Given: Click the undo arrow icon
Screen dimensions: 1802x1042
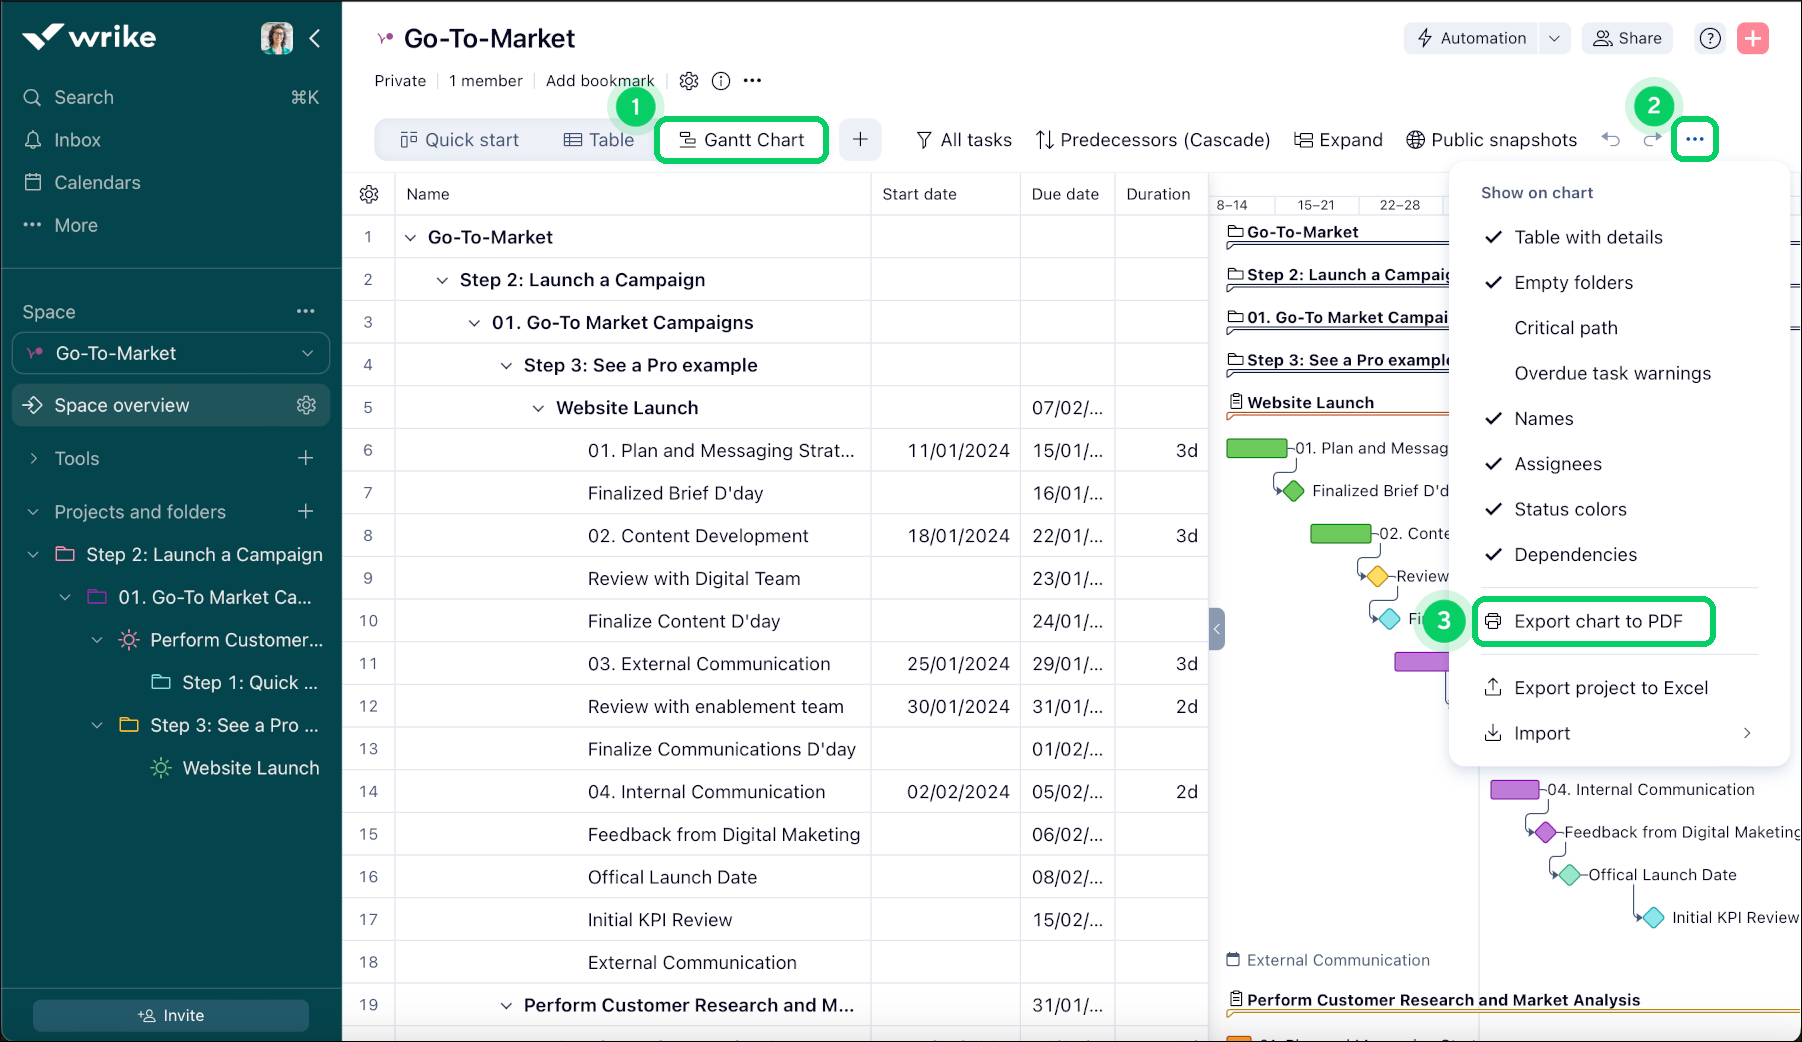Looking at the screenshot, I should [x=1611, y=140].
